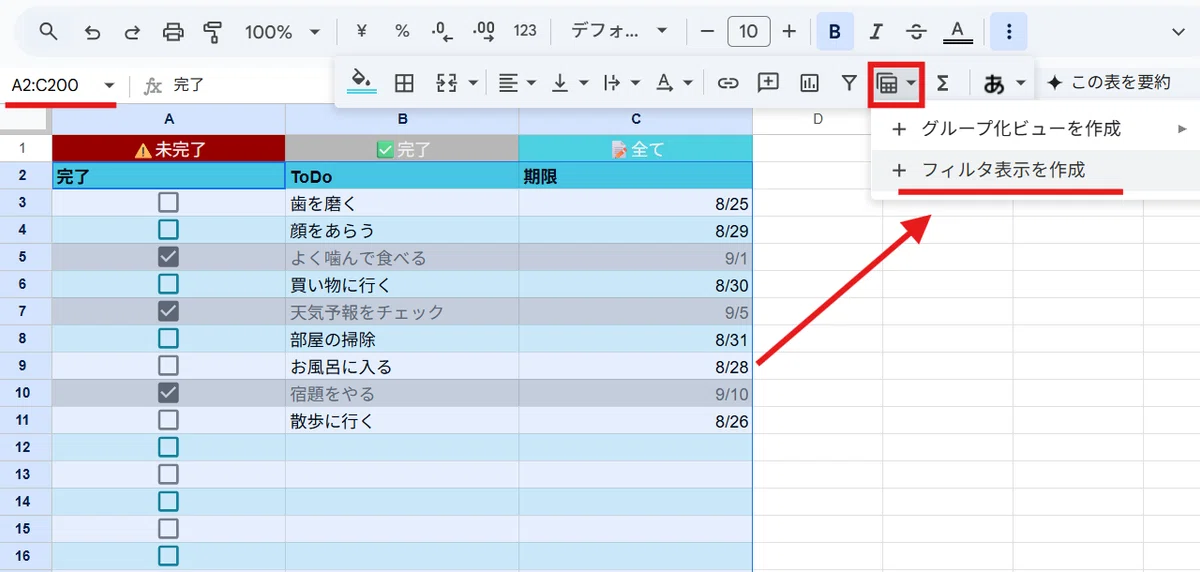Check the お風呂に入る checkbox

pos(168,365)
